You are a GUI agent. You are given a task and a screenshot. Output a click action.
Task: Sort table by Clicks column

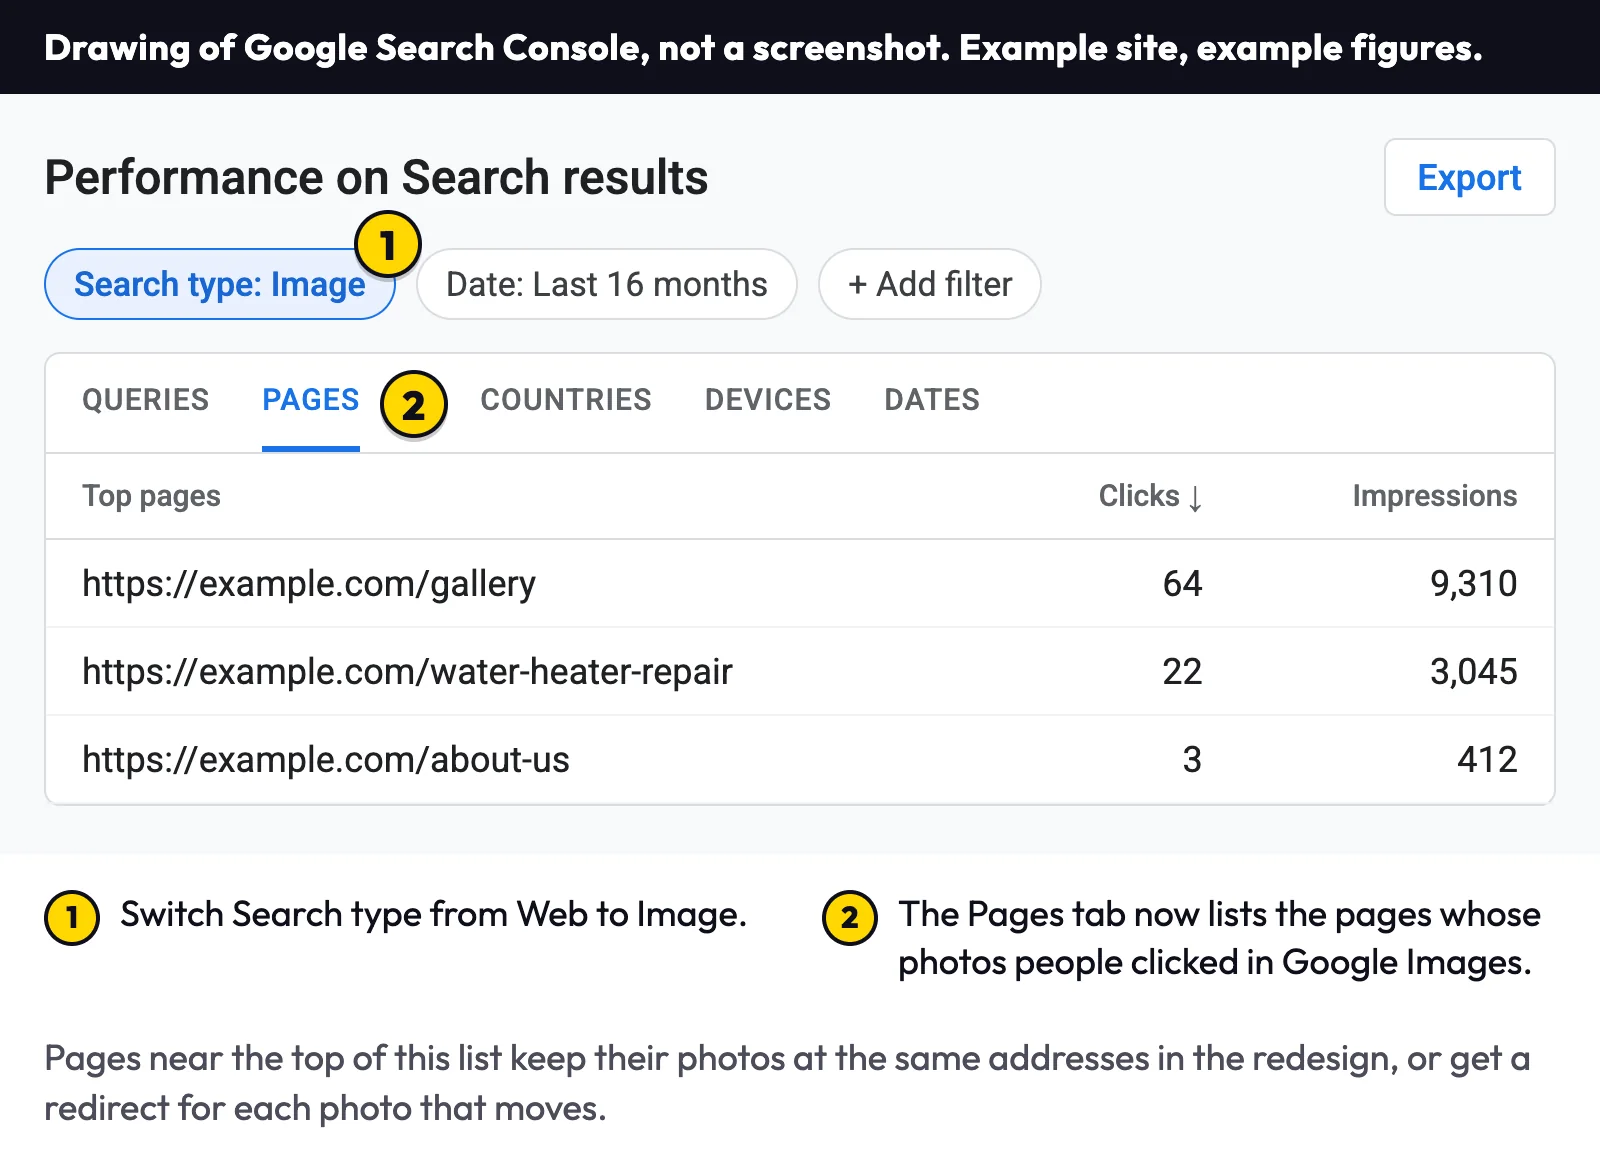[1150, 496]
